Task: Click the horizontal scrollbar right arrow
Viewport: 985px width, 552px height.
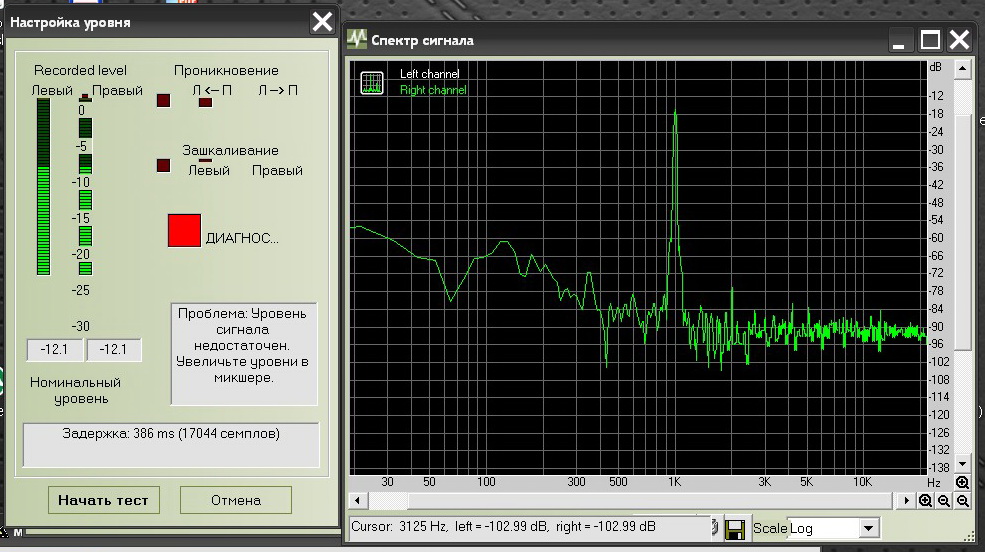Action: coord(906,501)
